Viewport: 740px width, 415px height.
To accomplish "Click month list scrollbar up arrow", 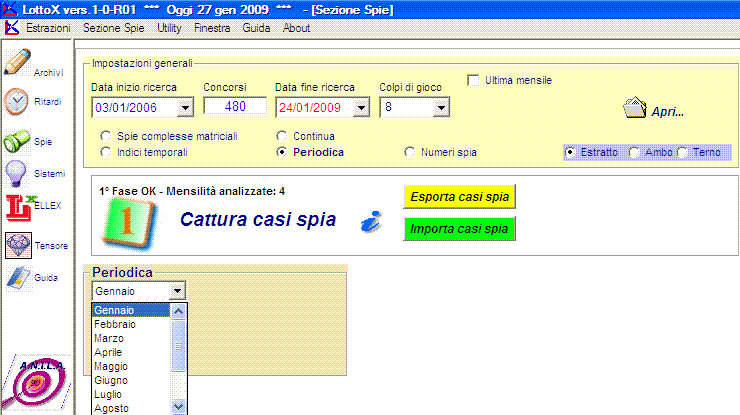I will click(x=178, y=311).
